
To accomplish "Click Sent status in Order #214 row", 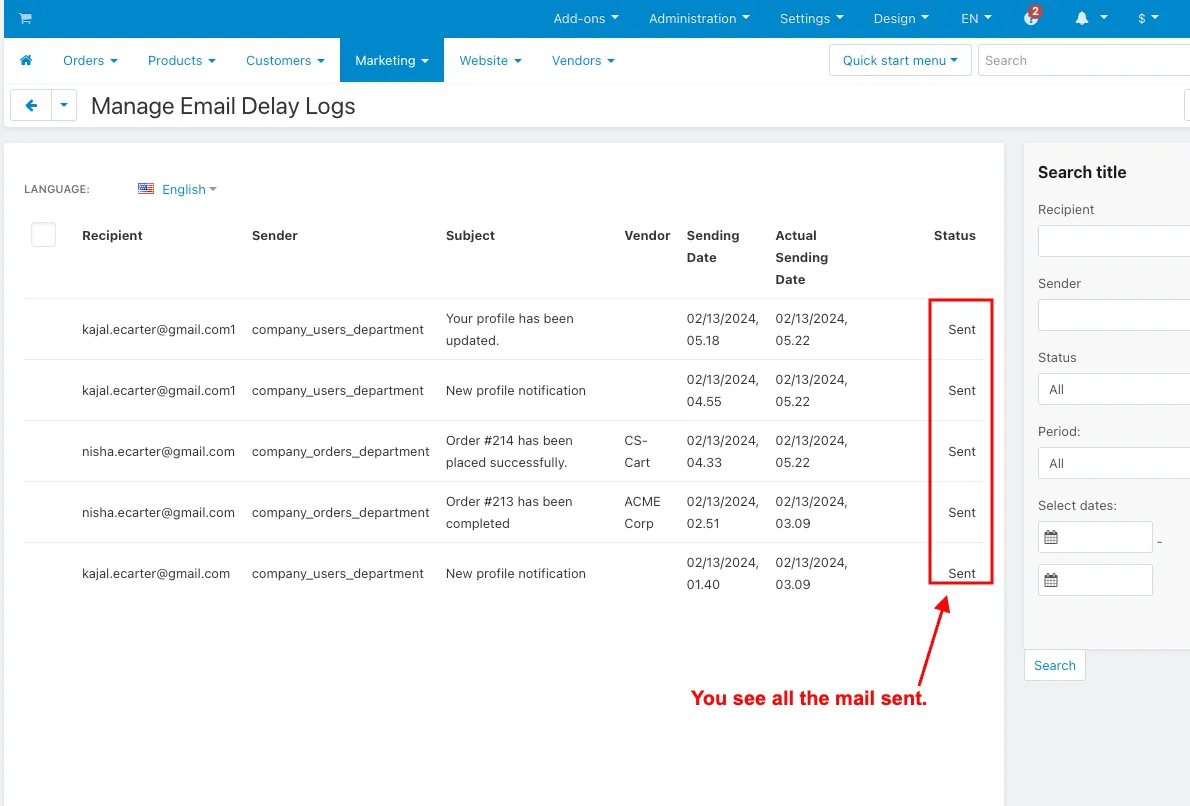I will (962, 452).
